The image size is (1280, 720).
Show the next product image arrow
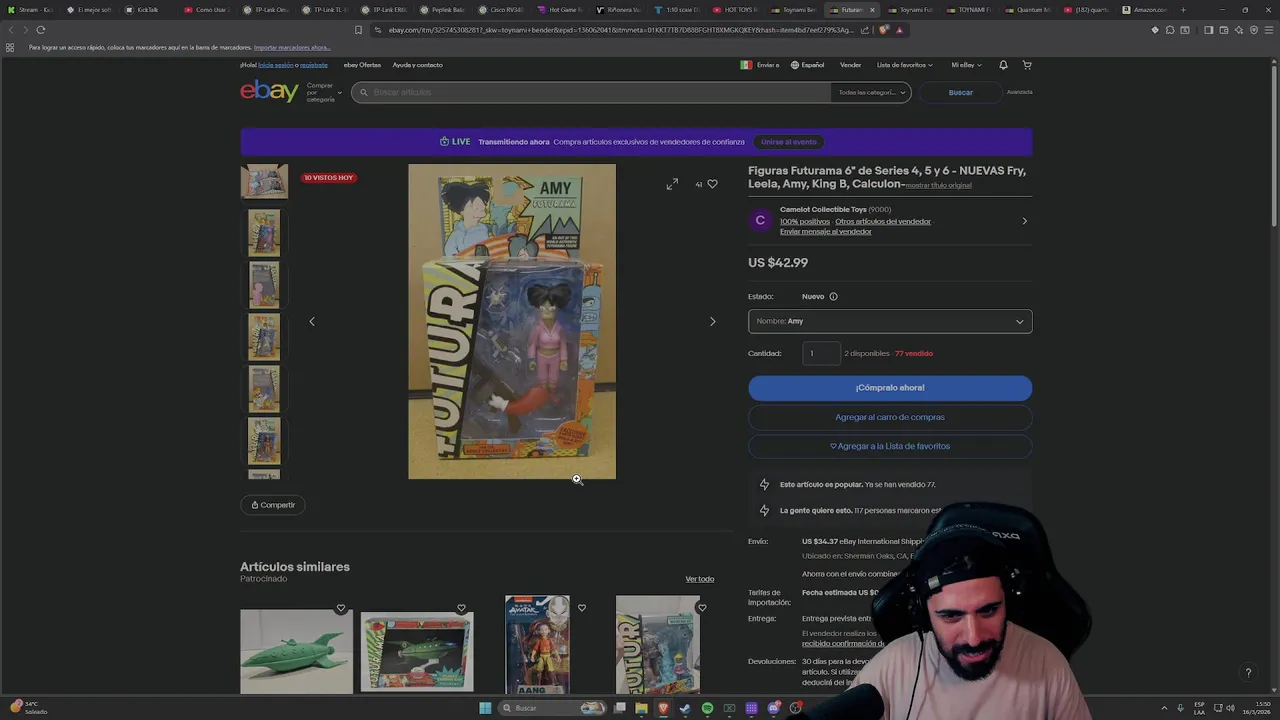coord(712,321)
